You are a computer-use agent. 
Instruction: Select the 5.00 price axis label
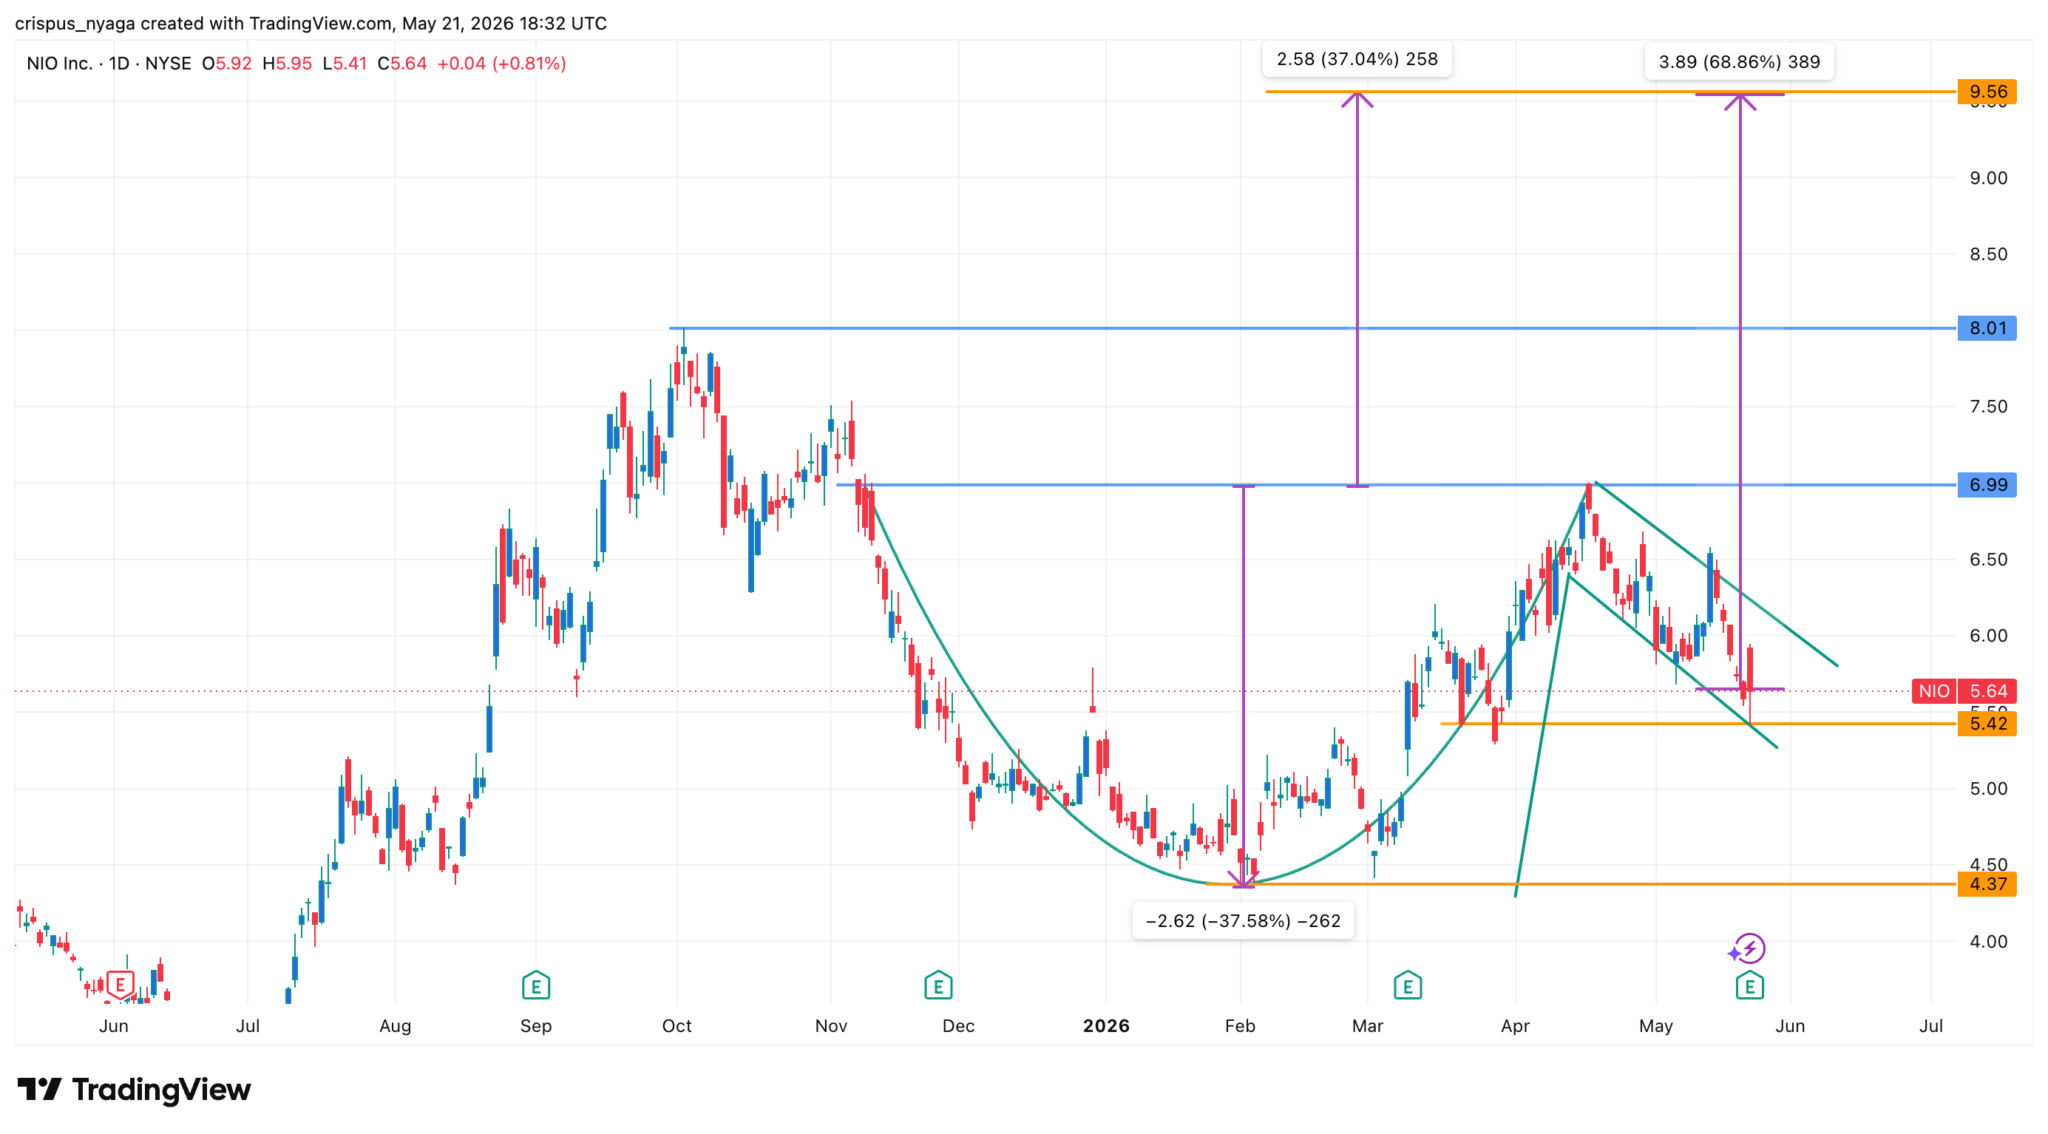click(1988, 788)
